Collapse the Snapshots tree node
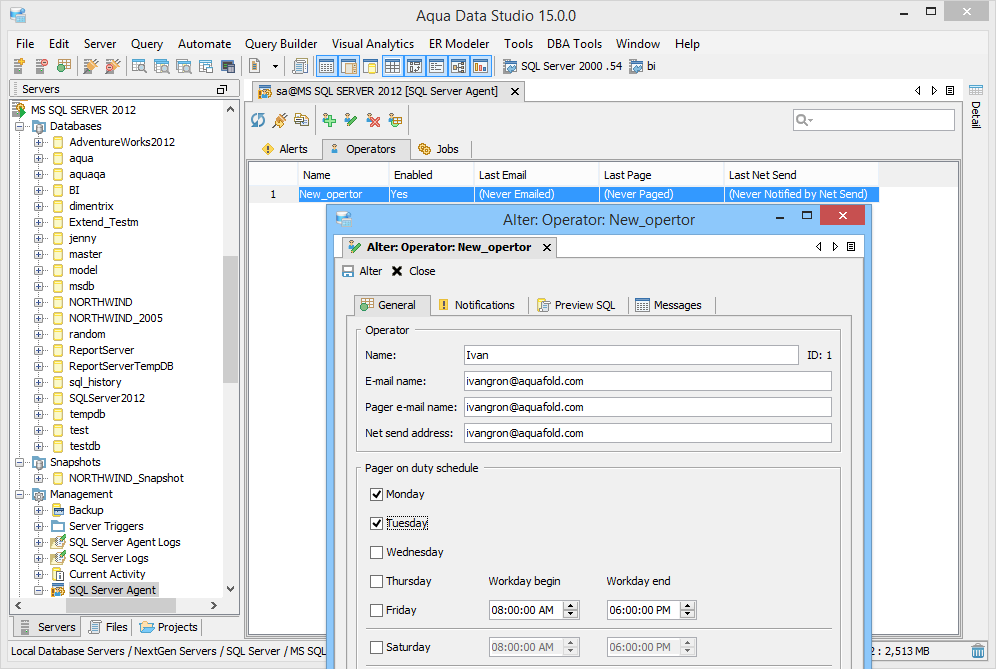The height and width of the screenshot is (669, 996). point(20,463)
